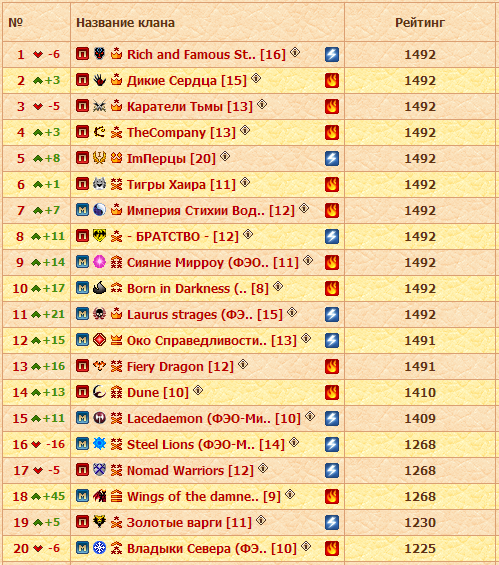Open the Fiery Dragon [12] clan page
This screenshot has height=565, width=499.
[x=180, y=367]
